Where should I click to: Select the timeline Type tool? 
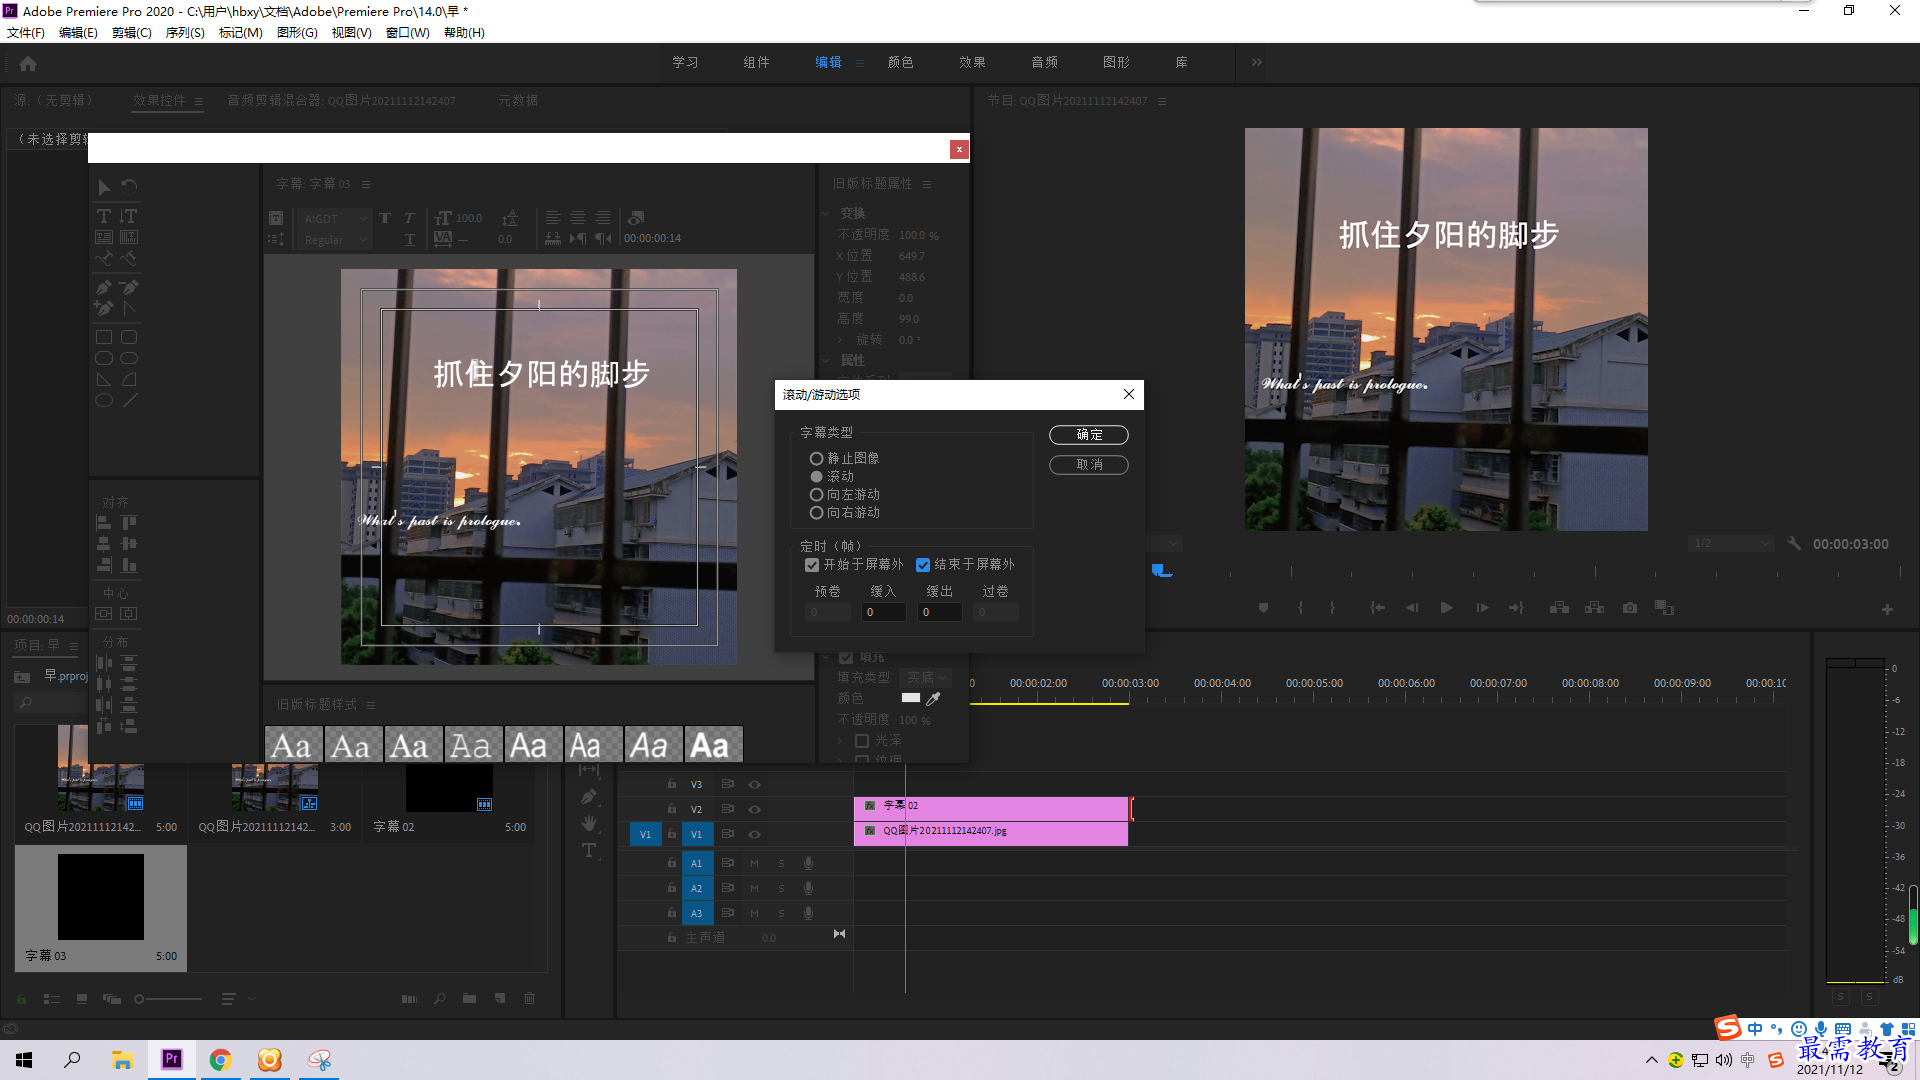point(589,850)
